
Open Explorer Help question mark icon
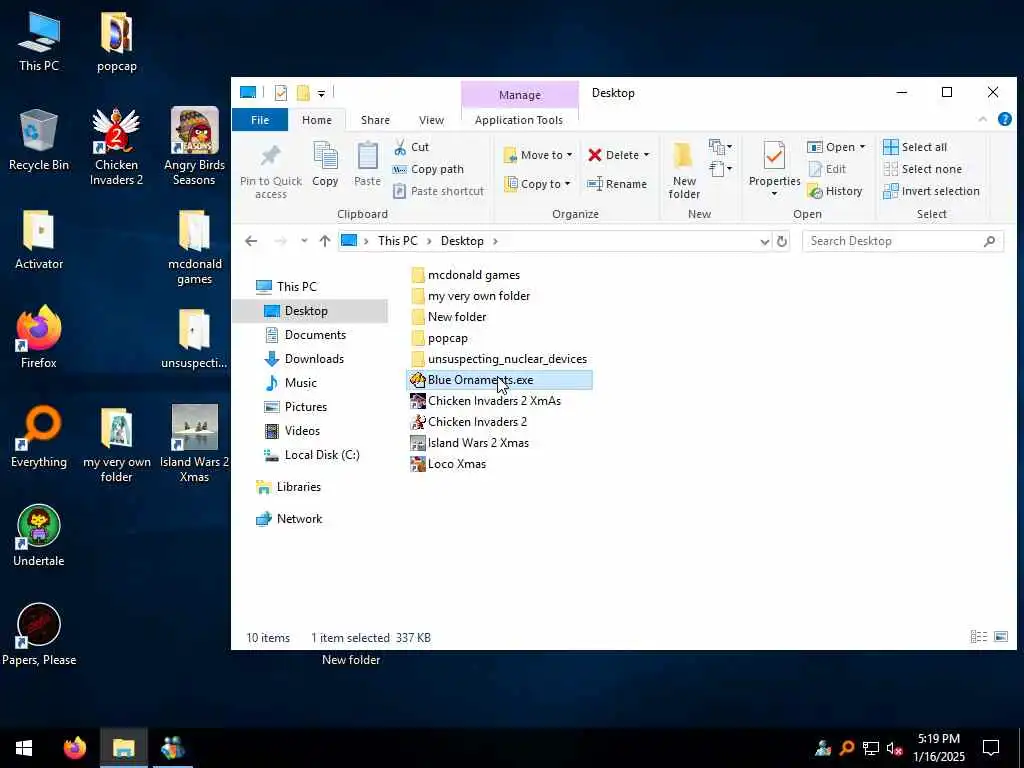coord(1005,120)
